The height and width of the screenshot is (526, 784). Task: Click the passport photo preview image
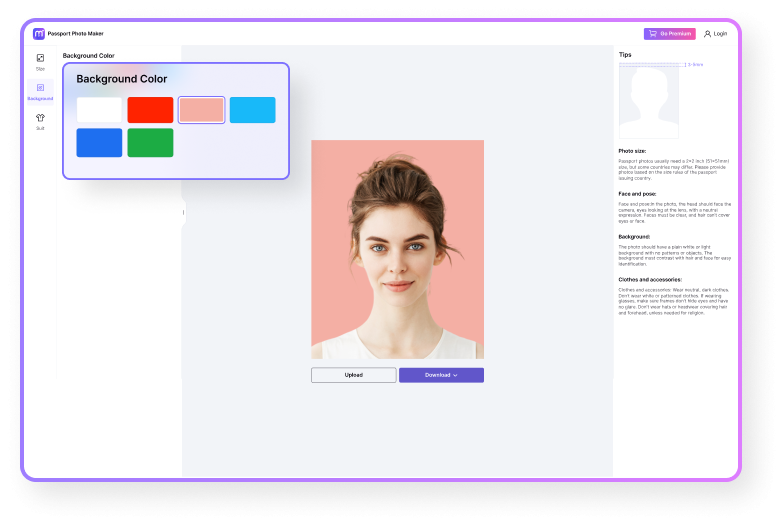[x=397, y=249]
